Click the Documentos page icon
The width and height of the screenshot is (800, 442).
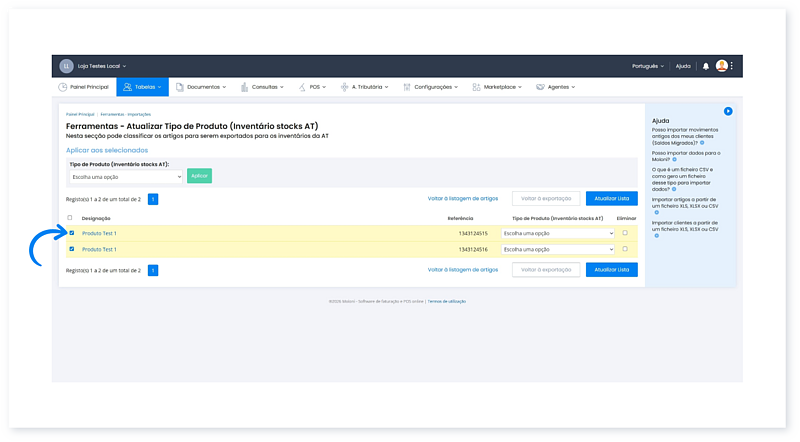pyautogui.click(x=180, y=87)
